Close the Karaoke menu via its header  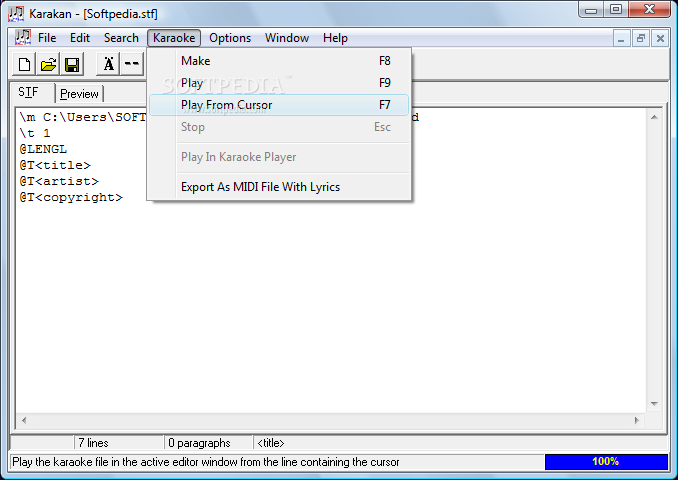[x=174, y=38]
